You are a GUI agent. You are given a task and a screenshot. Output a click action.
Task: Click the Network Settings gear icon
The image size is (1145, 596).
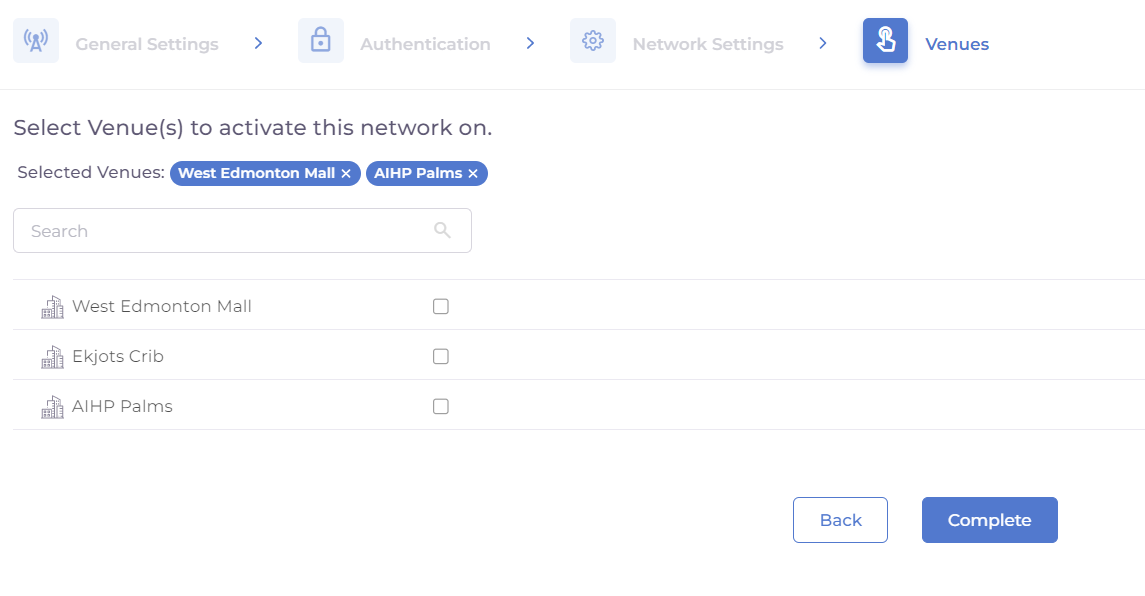click(593, 41)
